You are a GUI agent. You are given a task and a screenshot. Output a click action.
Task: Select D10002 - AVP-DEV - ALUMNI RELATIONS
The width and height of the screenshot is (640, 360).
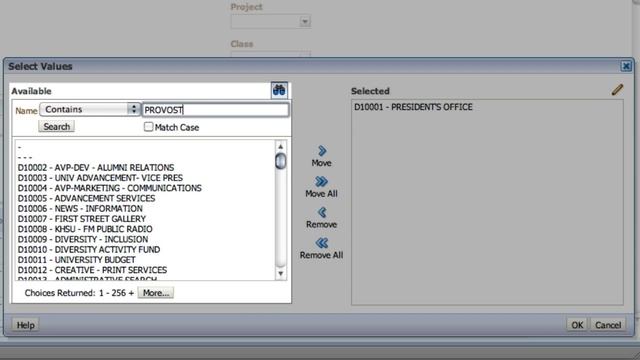[x=96, y=168]
